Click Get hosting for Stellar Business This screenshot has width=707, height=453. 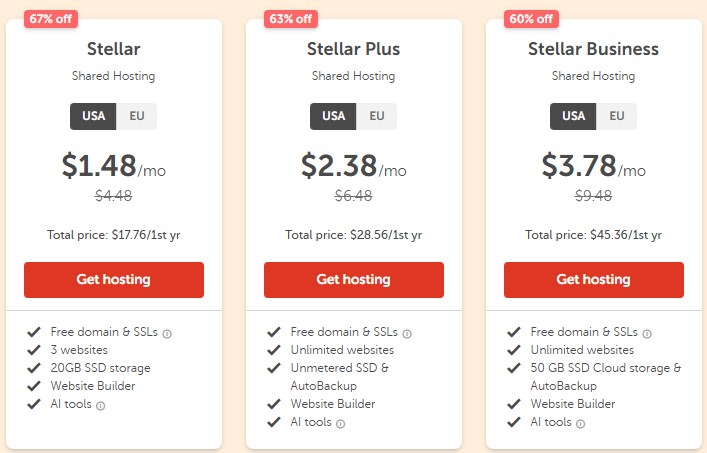point(593,280)
